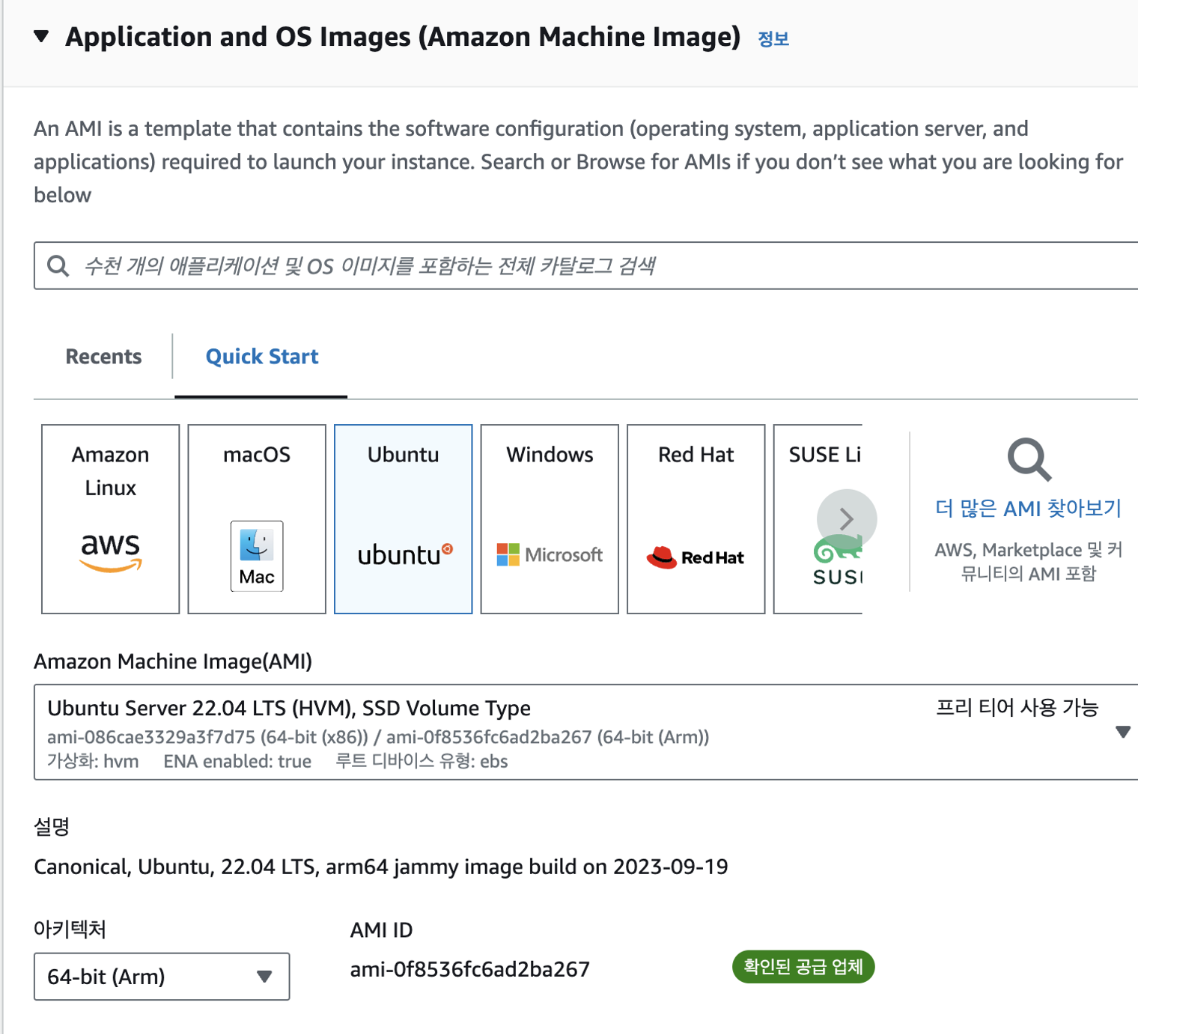Screen dimensions: 1184x1034
Task: Switch to the Quick Start tab
Action: coord(262,356)
